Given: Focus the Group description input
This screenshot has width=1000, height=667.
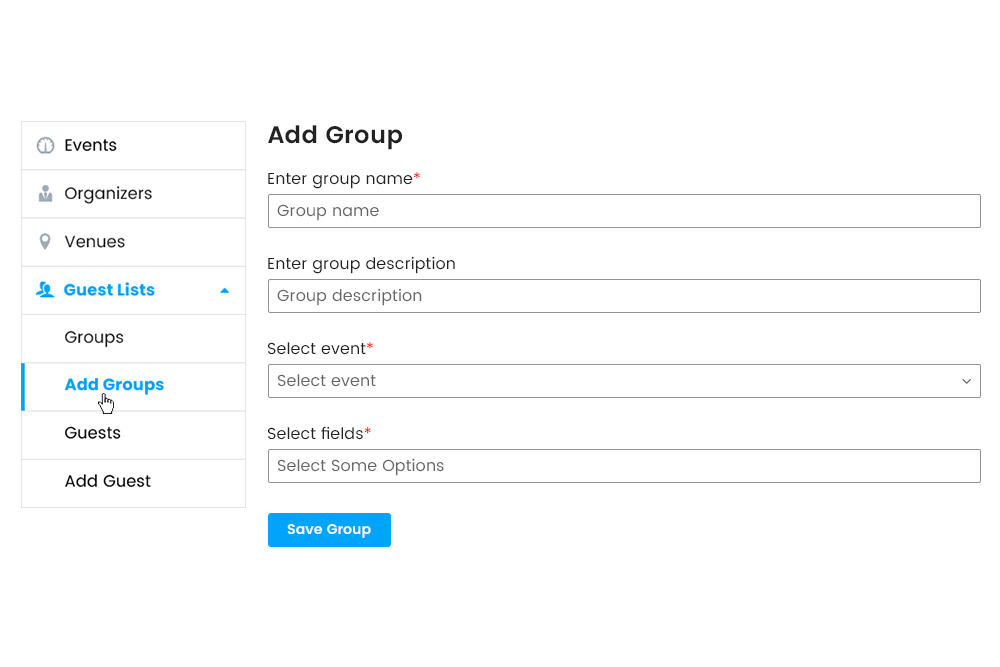Looking at the screenshot, I should (x=624, y=296).
